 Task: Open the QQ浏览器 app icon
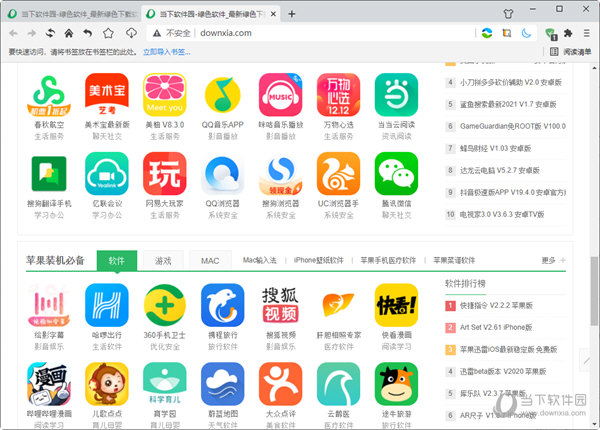(x=223, y=174)
